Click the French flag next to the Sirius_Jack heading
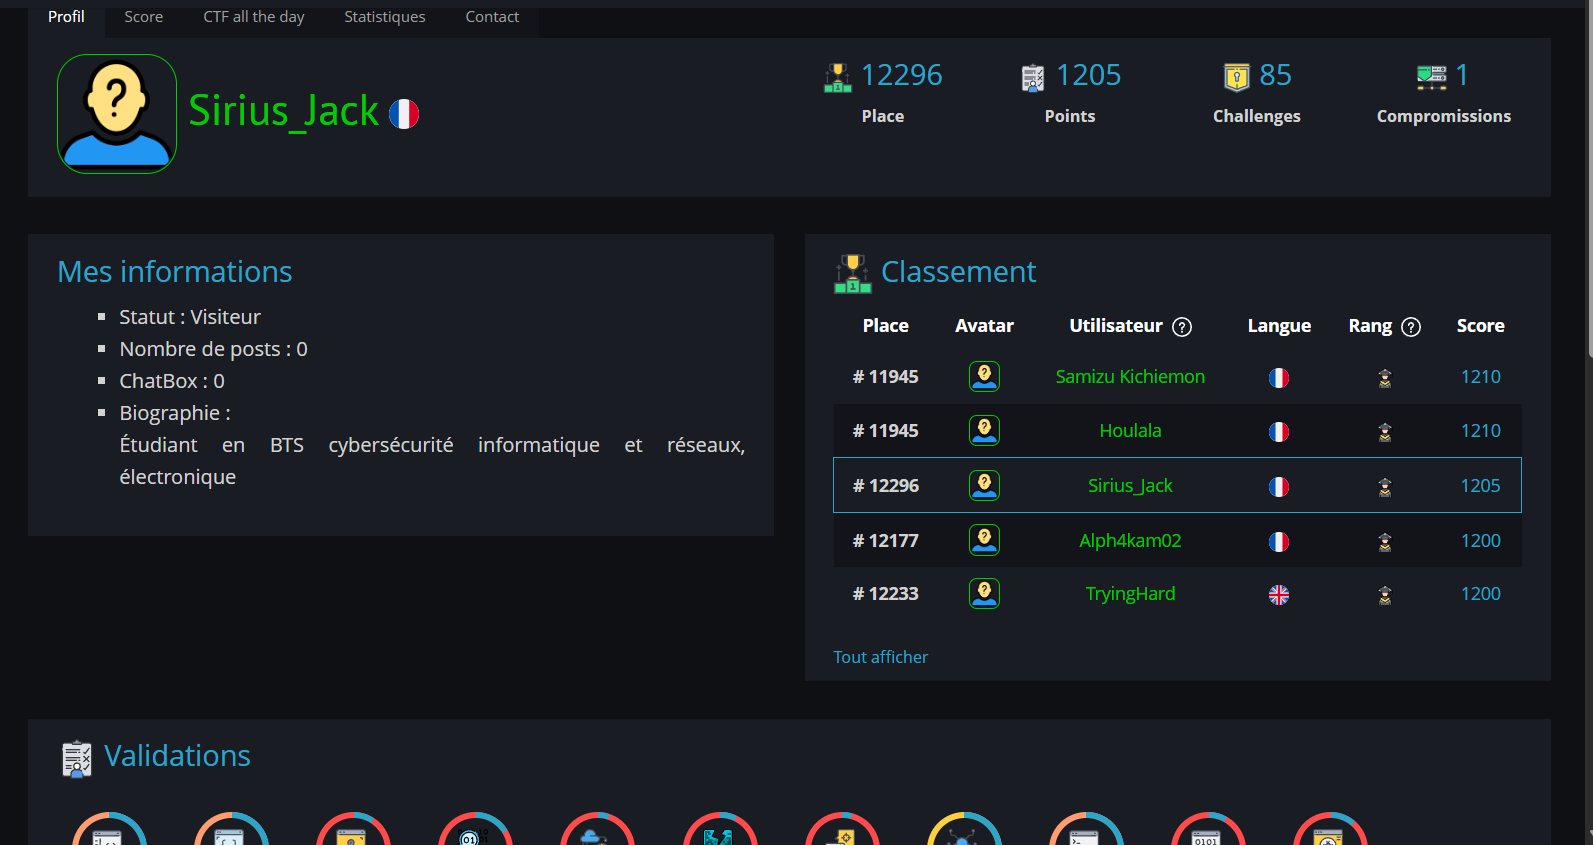 click(x=404, y=114)
